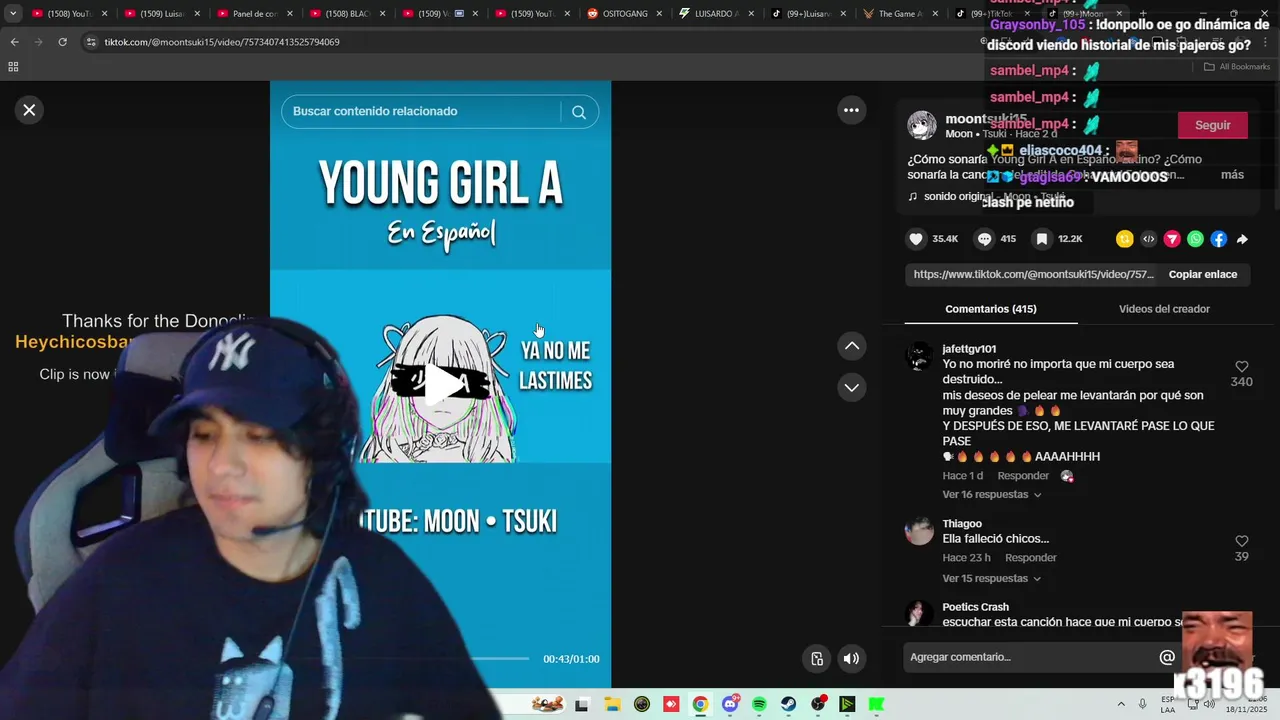Open Poetics Crash profile name
This screenshot has height=720, width=1280.
975,607
